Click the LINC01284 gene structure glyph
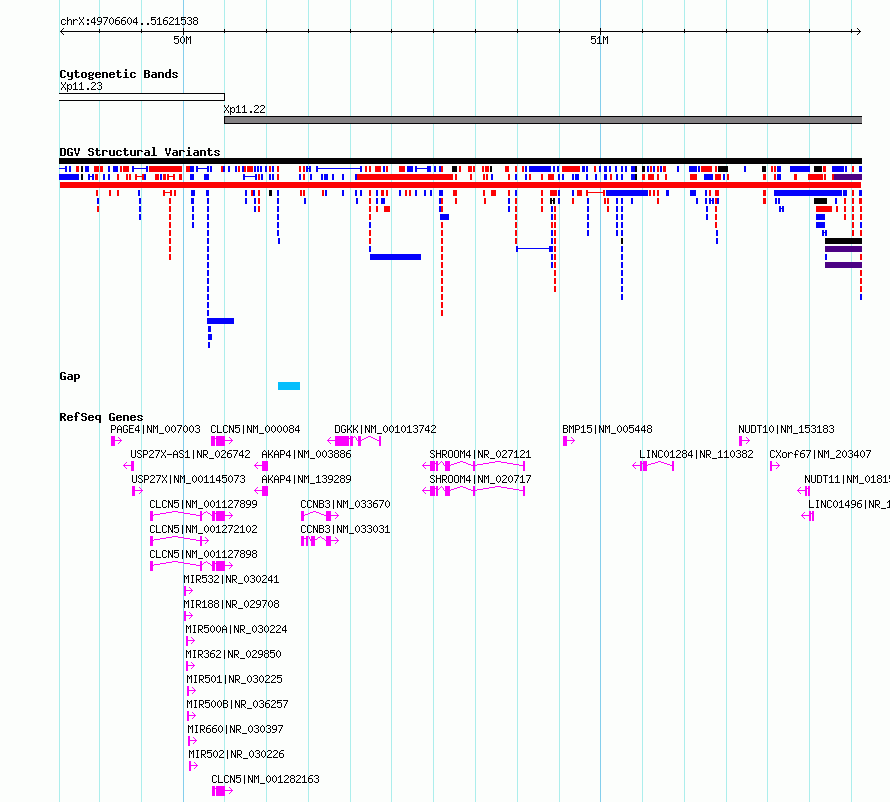This screenshot has width=890, height=802. click(653, 466)
